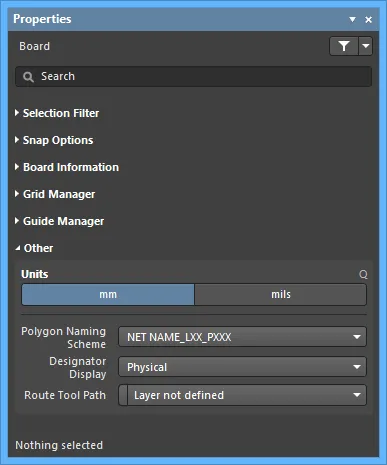Viewport: 387px width, 465px height.
Task: Open Route Tool Path layer dropdown
Action: 247,395
